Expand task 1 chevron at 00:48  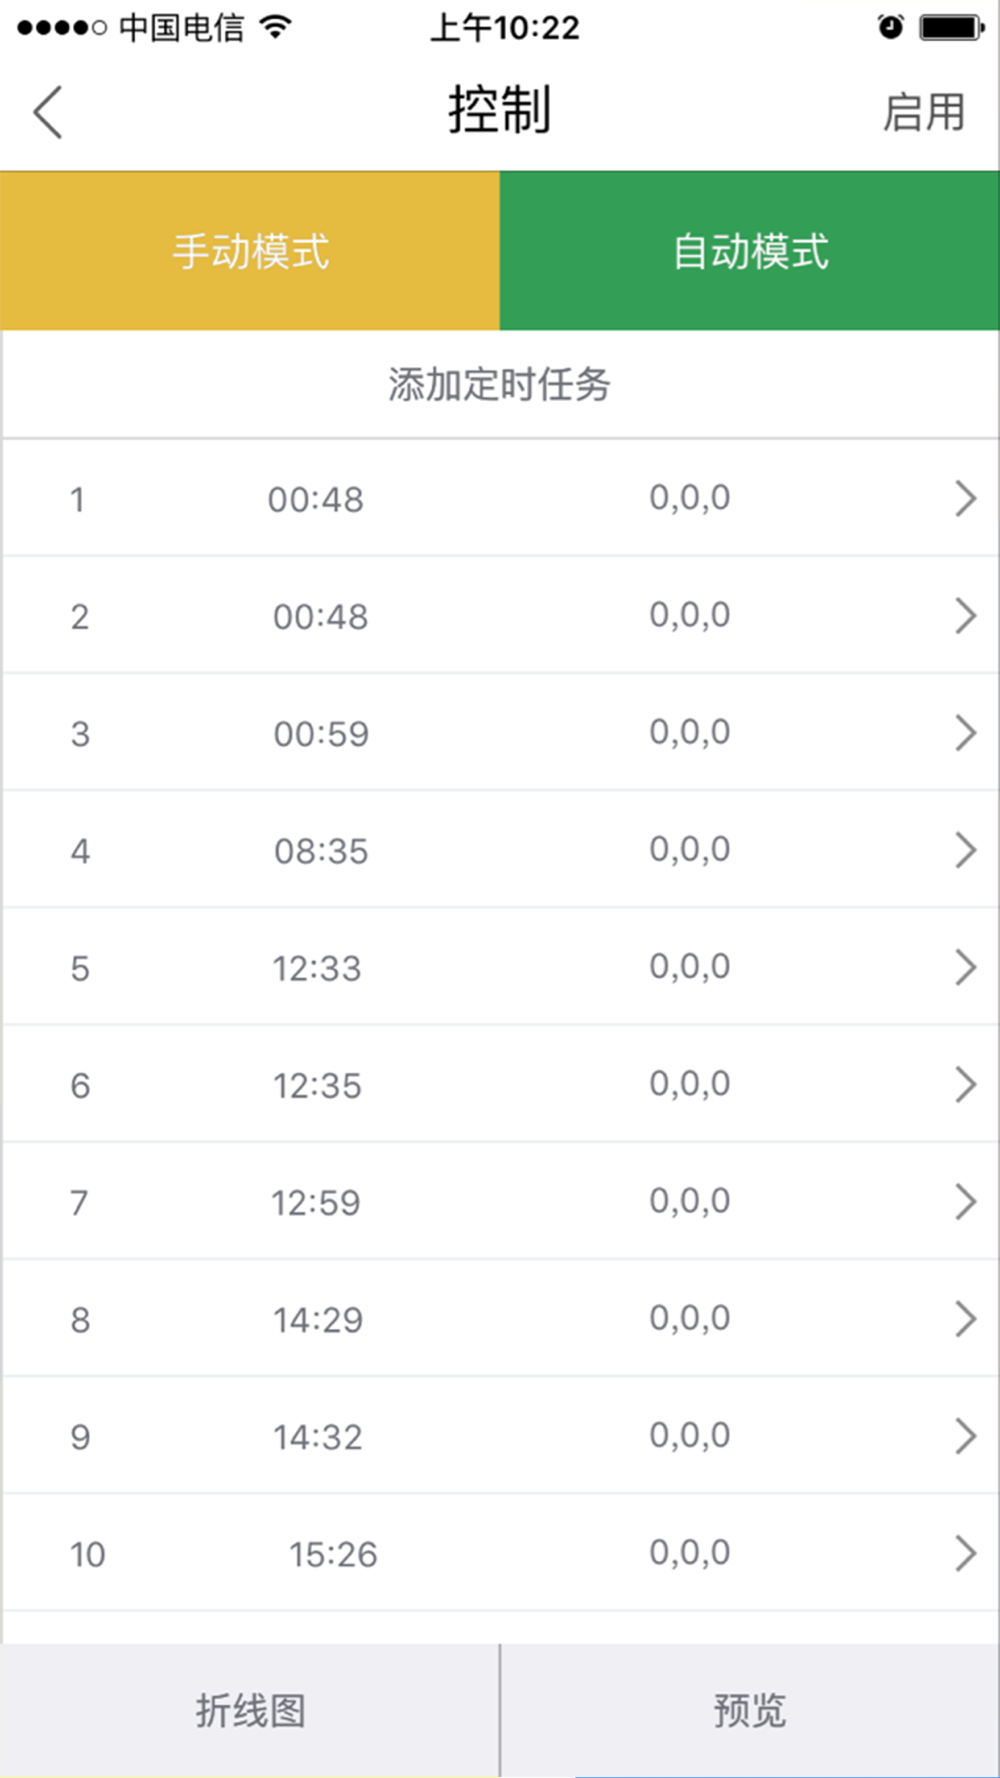click(965, 498)
